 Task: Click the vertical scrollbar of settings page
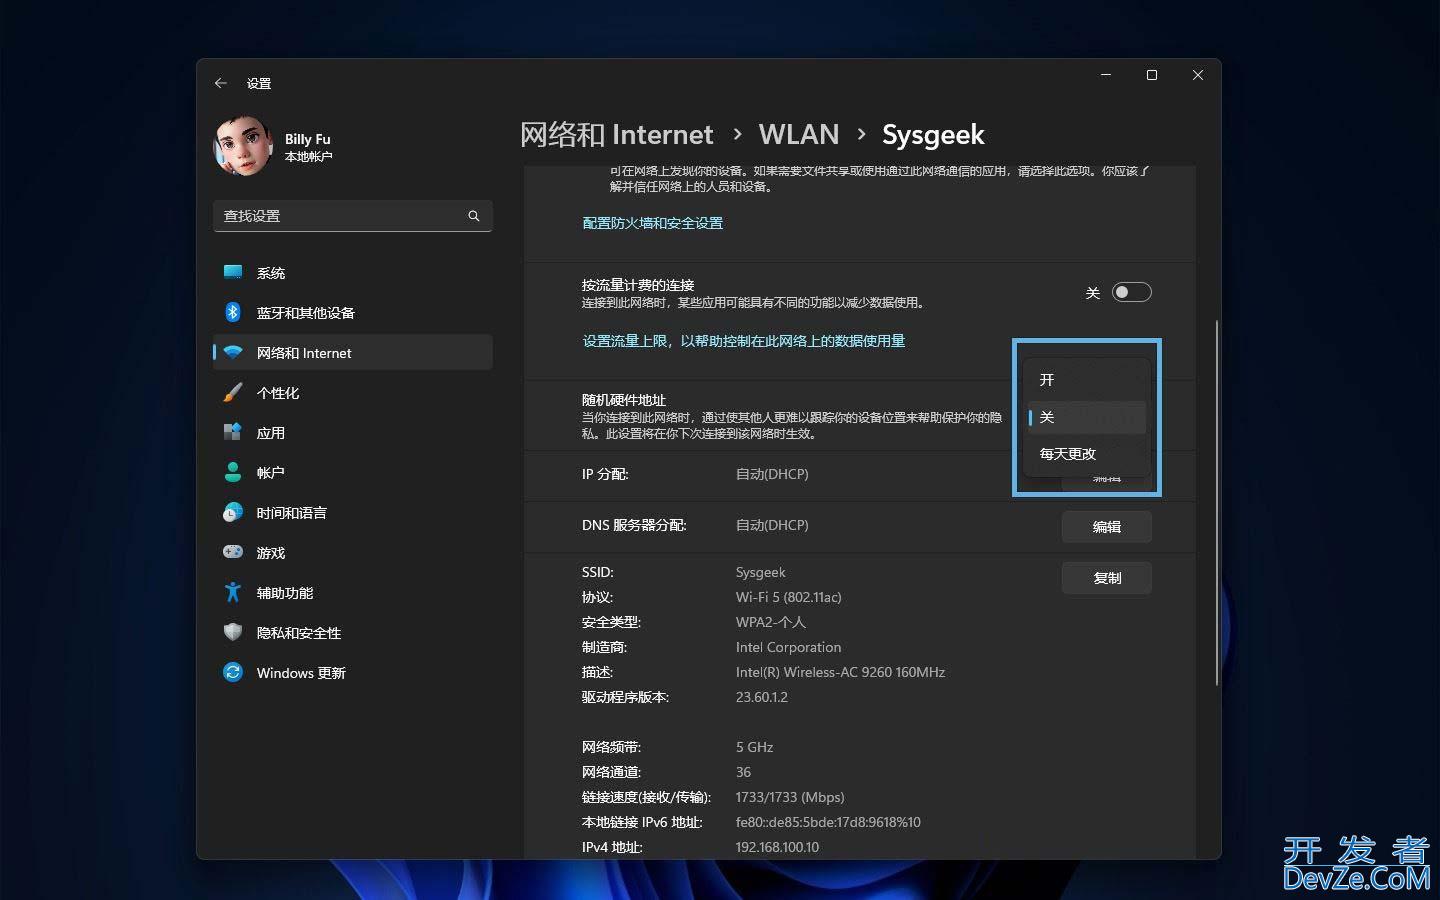tap(1216, 503)
